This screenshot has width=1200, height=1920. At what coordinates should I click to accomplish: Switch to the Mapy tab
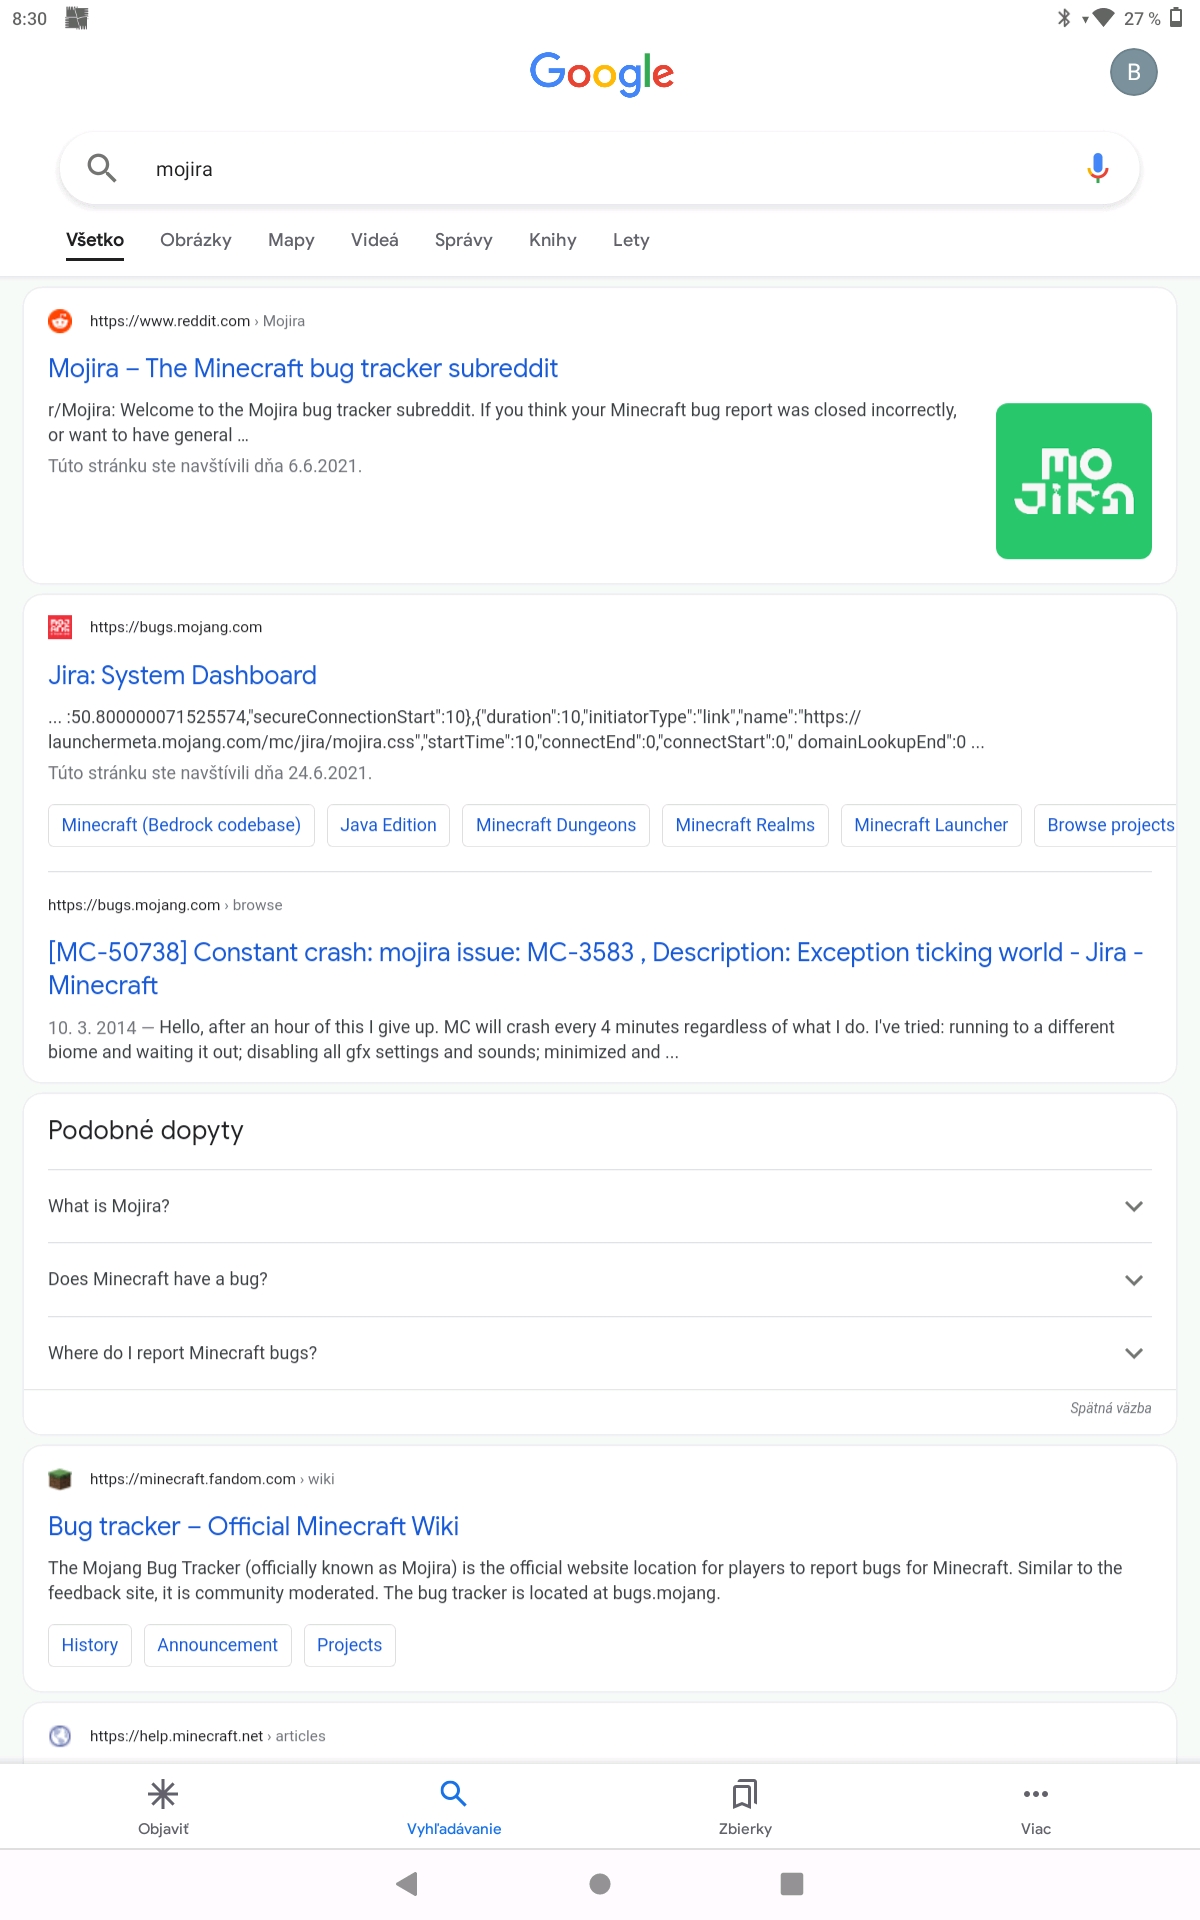pyautogui.click(x=291, y=240)
